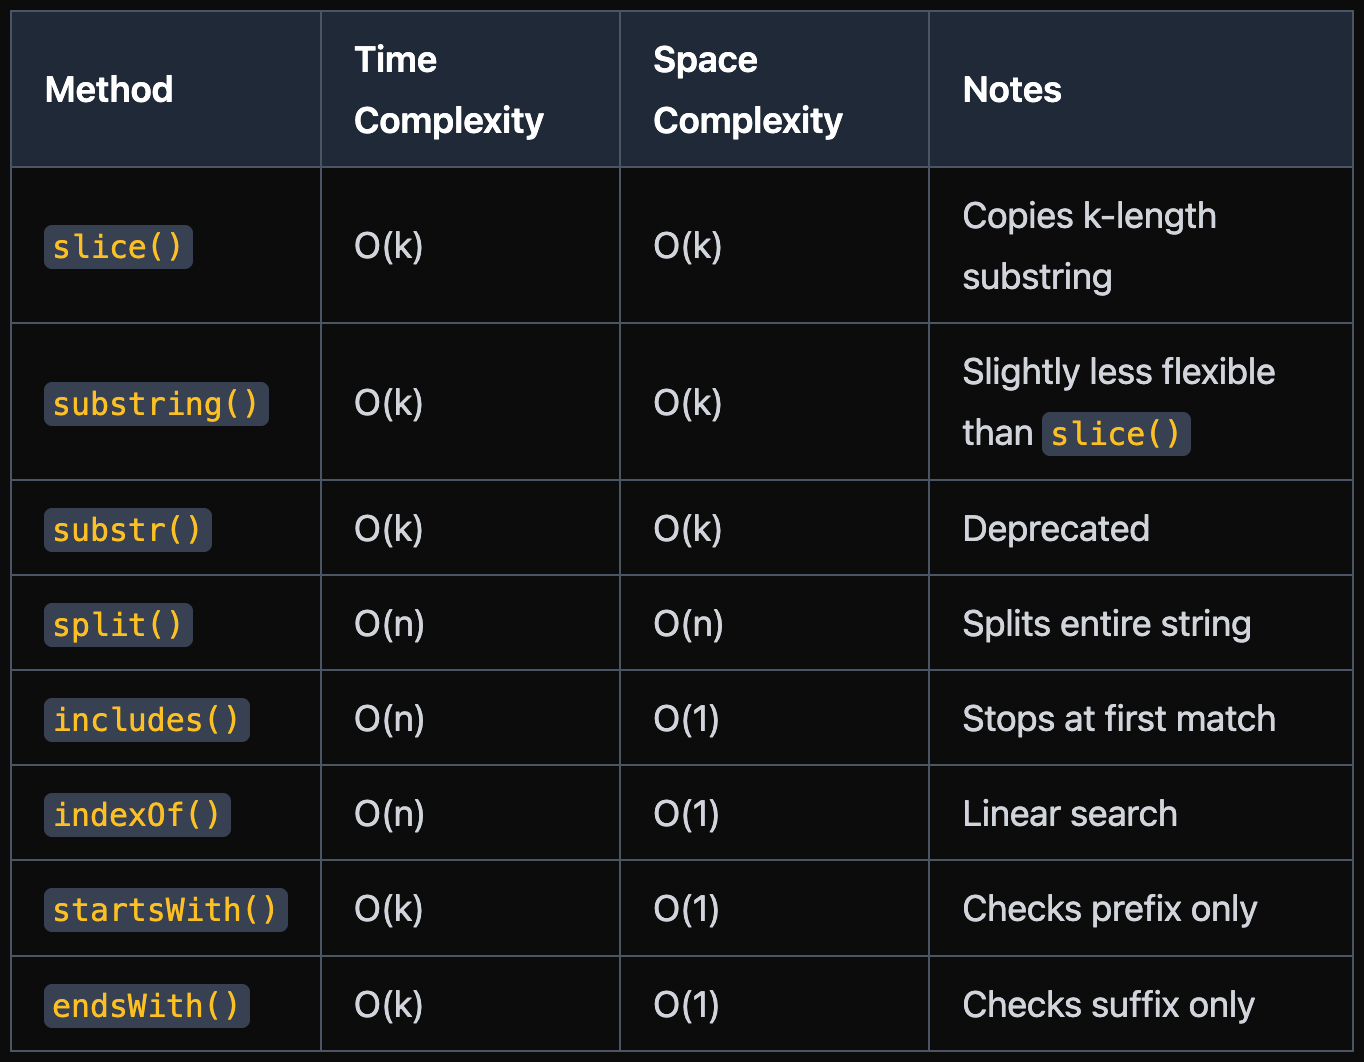This screenshot has width=1364, height=1062.
Task: Click the "Stops at first match" note
Action: 1118,719
